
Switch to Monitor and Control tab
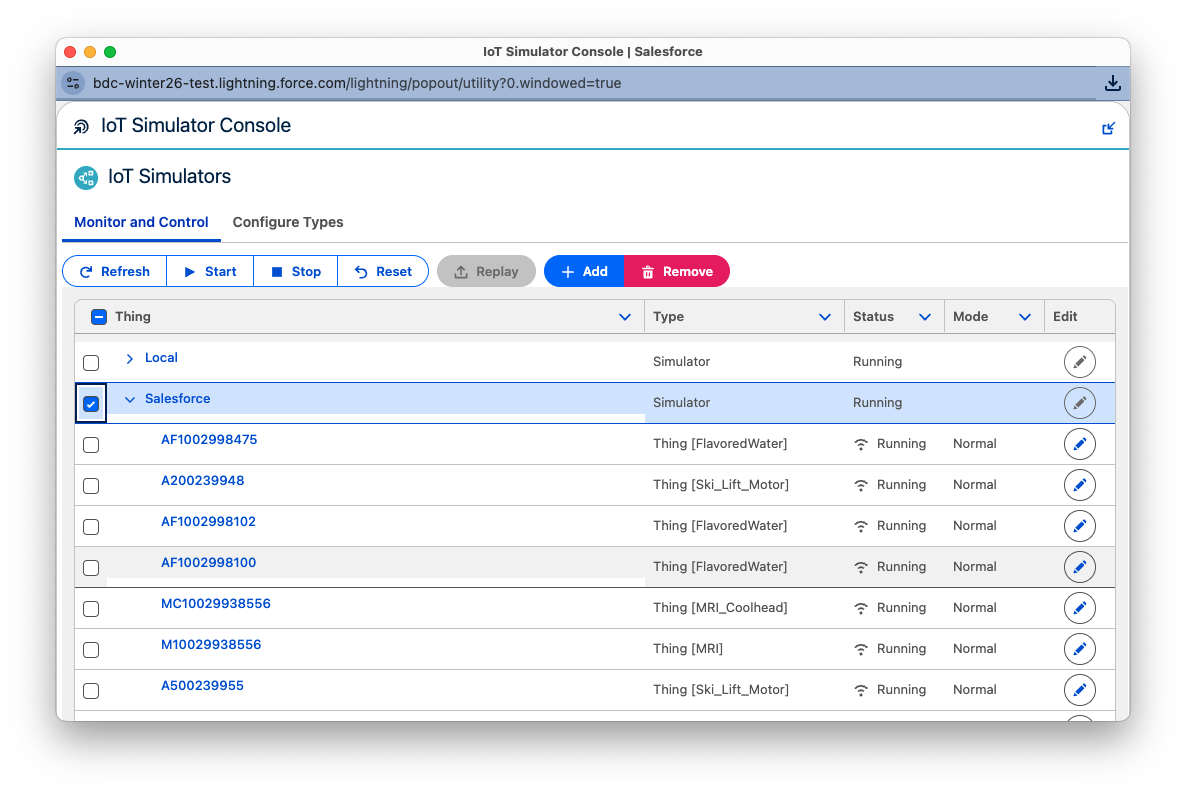(141, 222)
